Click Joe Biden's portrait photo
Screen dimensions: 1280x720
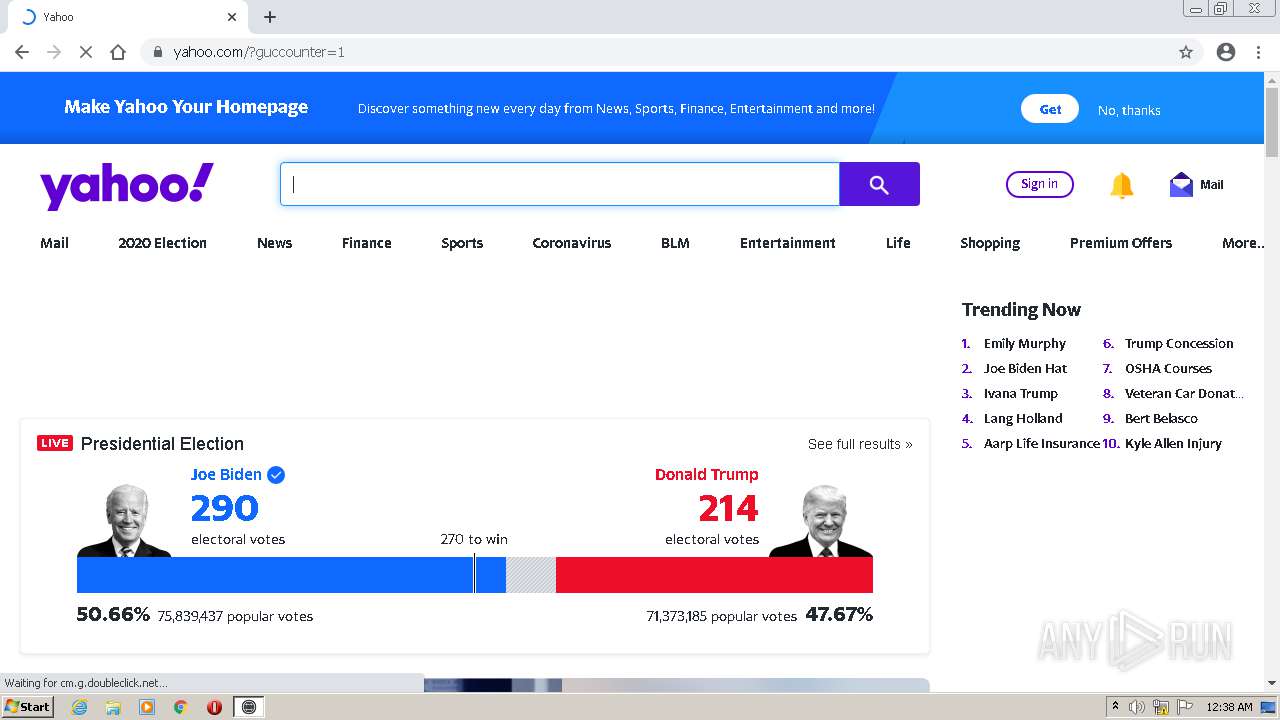click(x=125, y=521)
